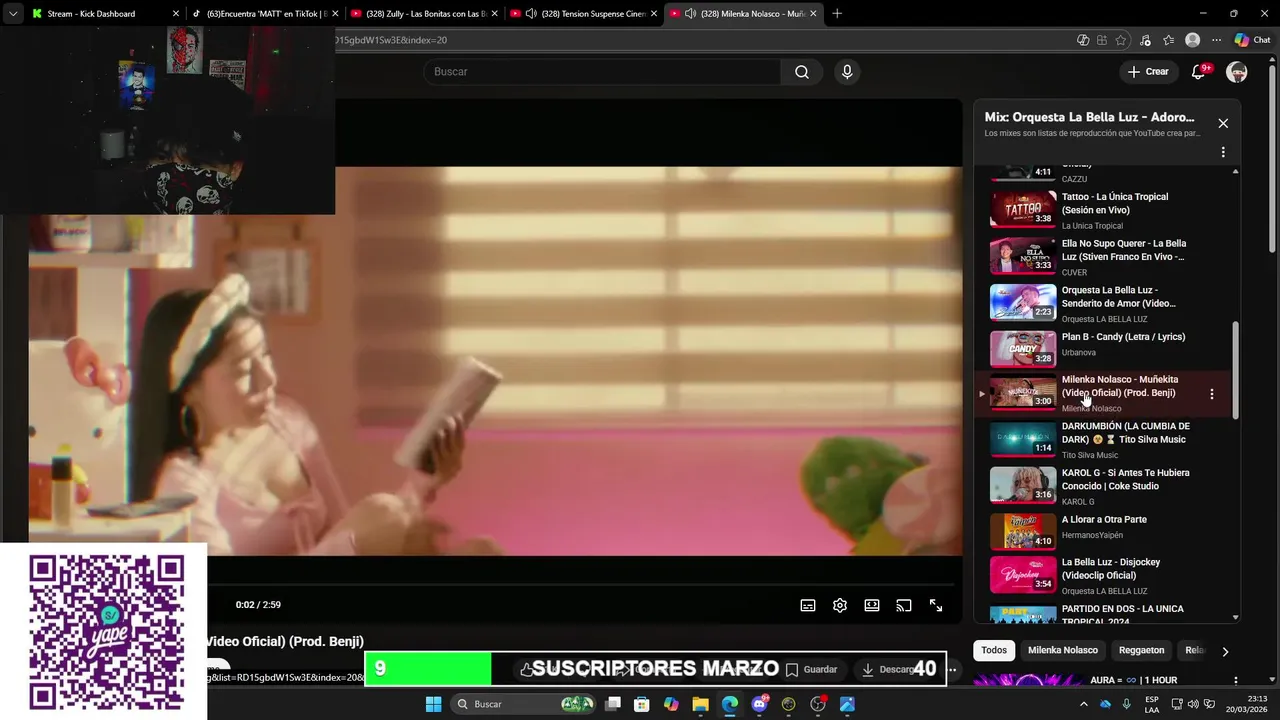Show hidden system tray icons
The image size is (1280, 720).
[x=1084, y=704]
